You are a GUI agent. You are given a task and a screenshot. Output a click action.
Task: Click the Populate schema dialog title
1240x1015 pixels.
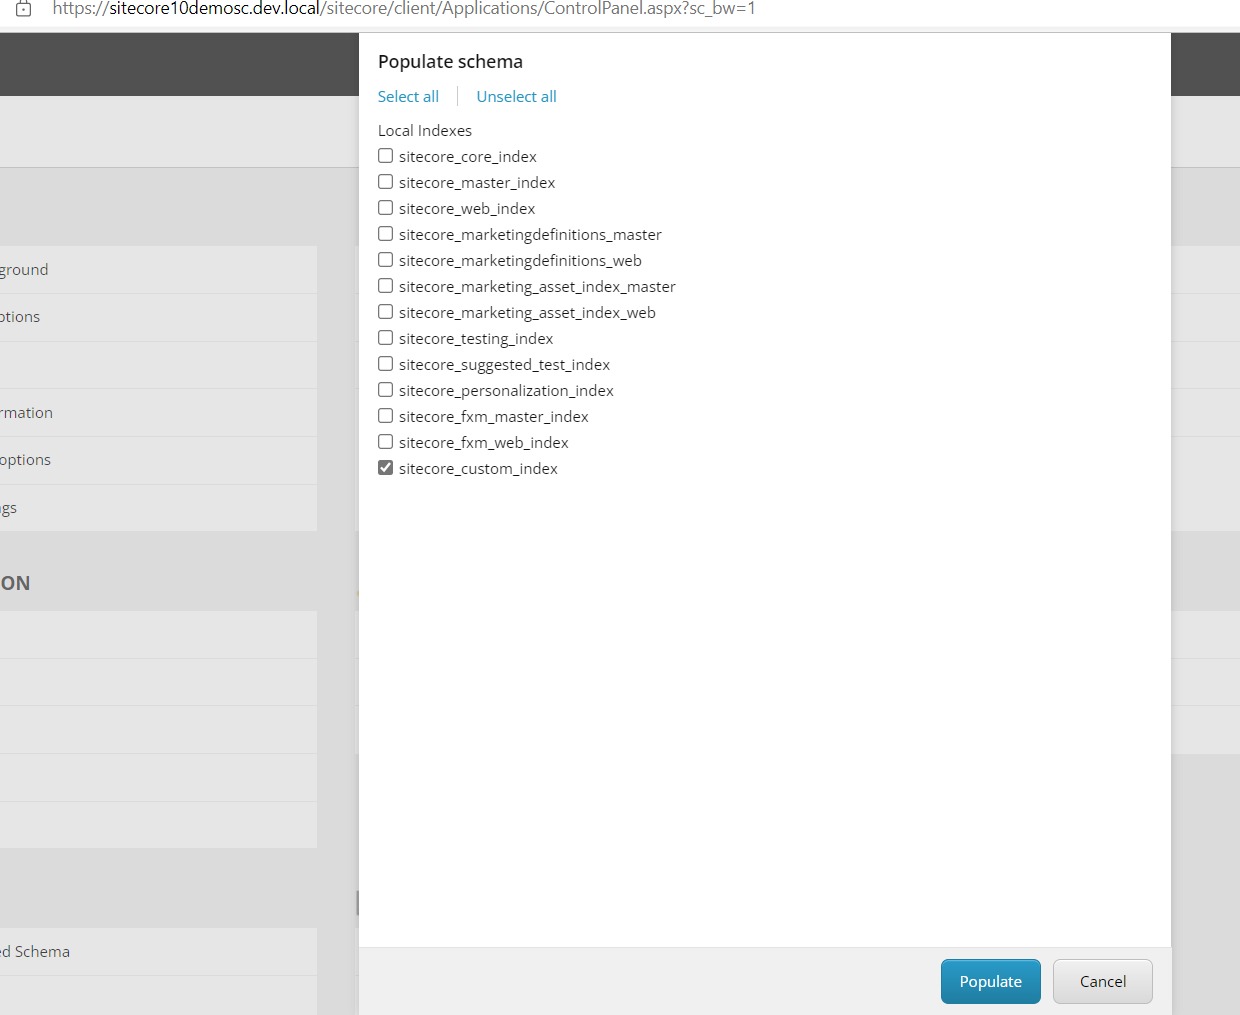point(450,62)
